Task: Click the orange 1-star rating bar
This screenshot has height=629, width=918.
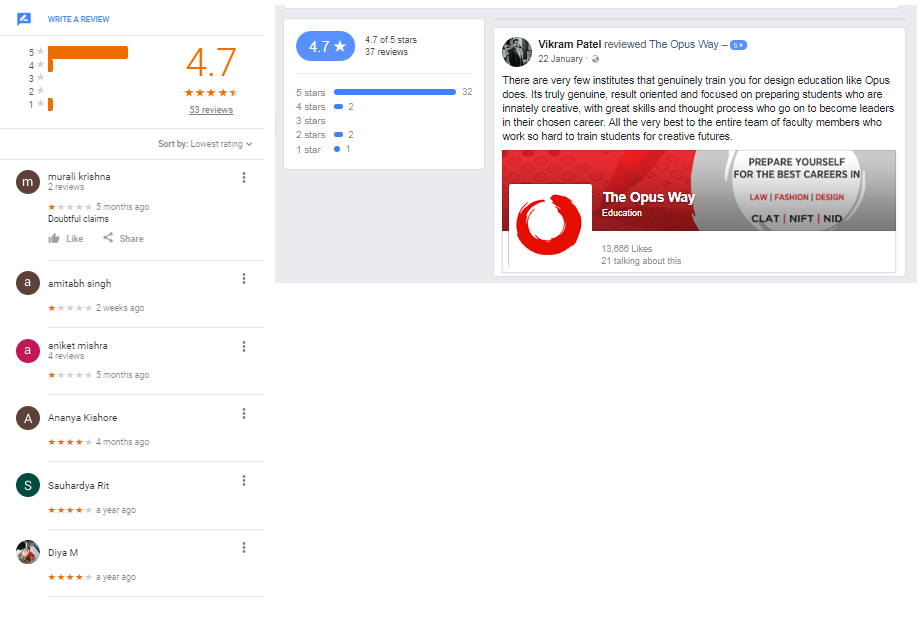Action: [x=50, y=104]
